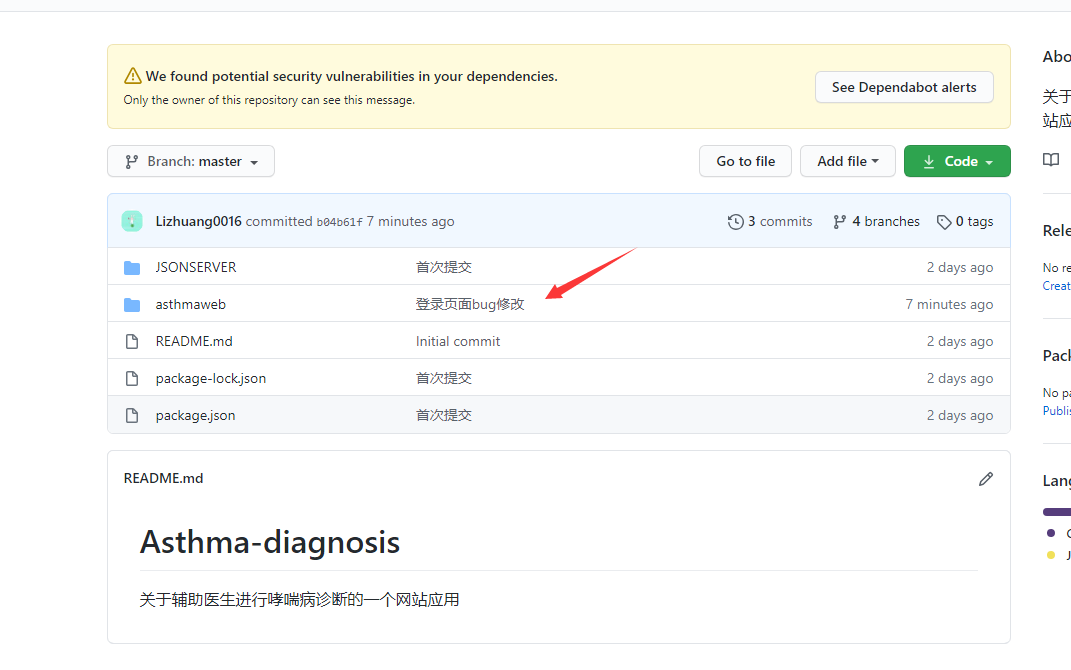Click the tag icon beside 0 tags
Screen dimensions: 1071x670
tap(944, 222)
